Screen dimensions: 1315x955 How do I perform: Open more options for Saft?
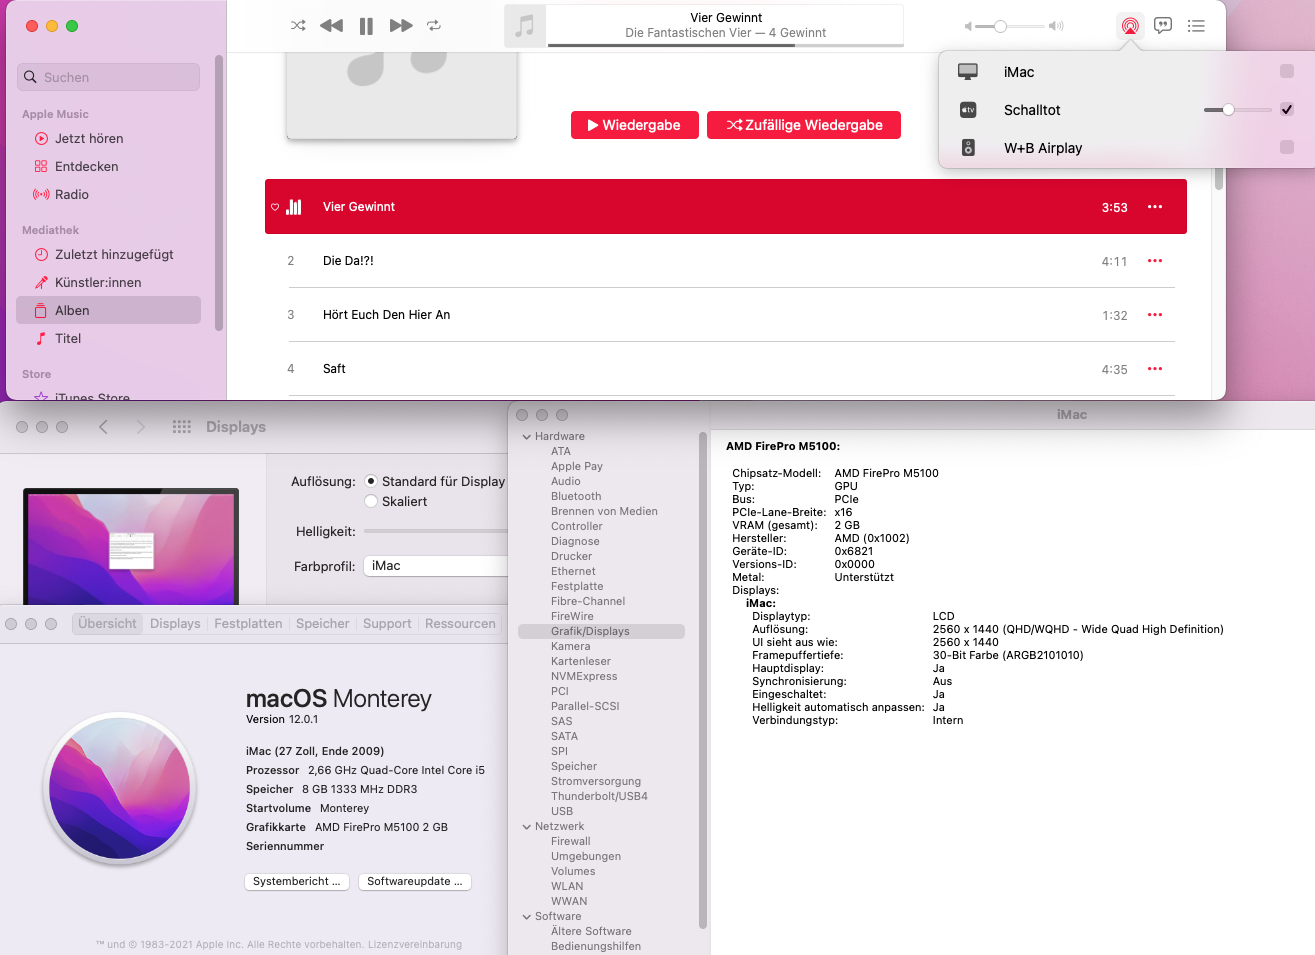coord(1155,369)
